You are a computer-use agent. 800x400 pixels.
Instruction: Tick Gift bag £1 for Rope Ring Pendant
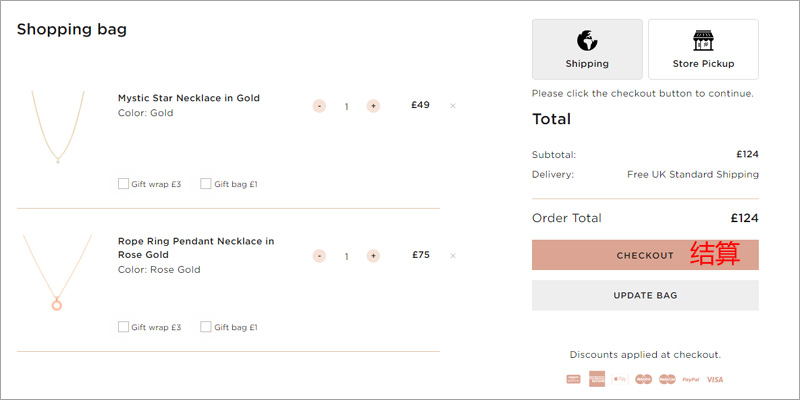pyautogui.click(x=206, y=327)
